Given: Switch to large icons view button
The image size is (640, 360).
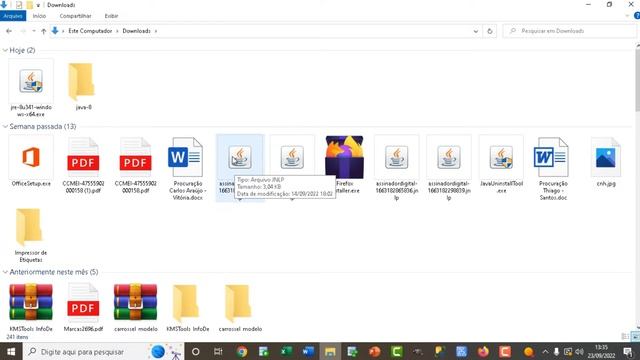Looking at the screenshot, I should [635, 336].
